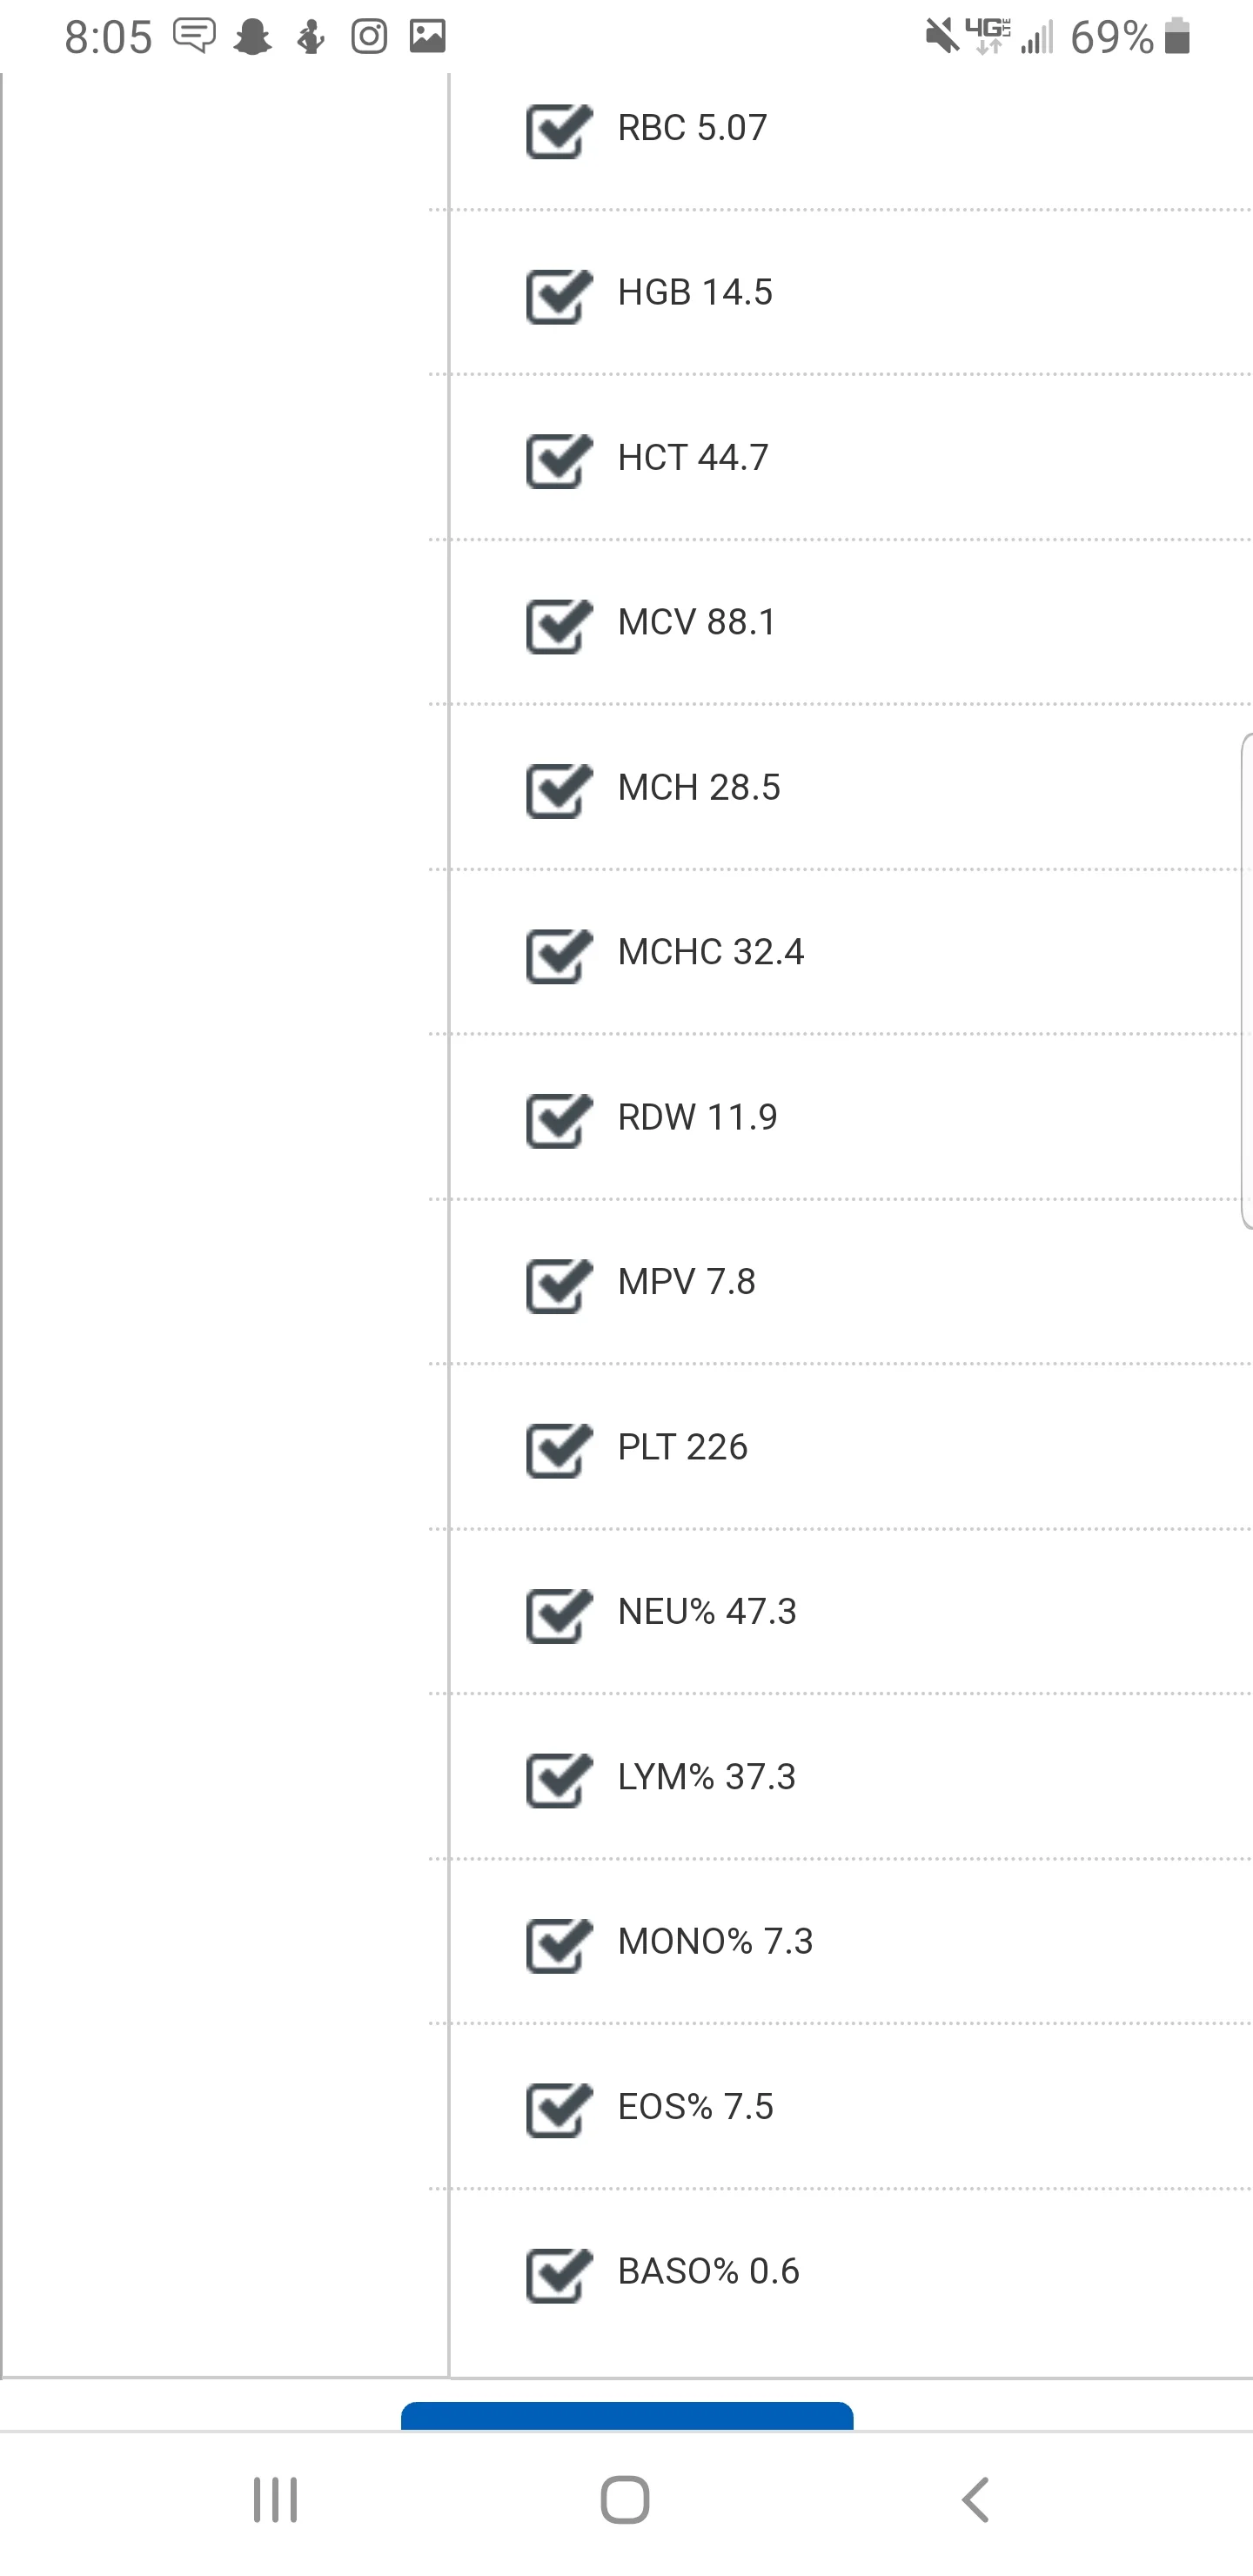Toggle the NEU% 47.3 checkbox
Viewport: 1253px width, 2576px height.
pos(558,1615)
